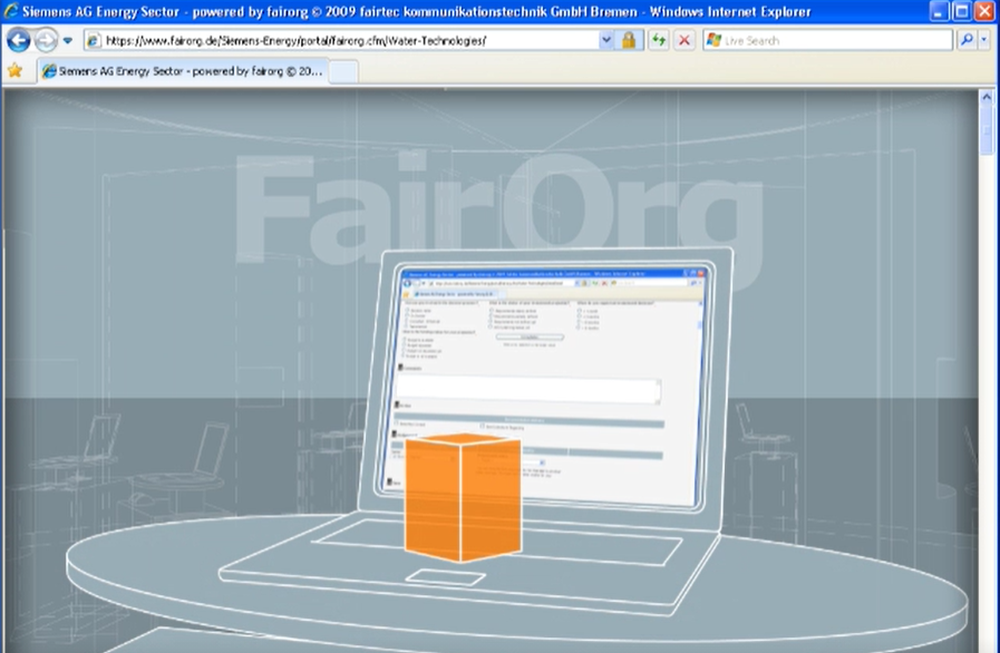Click the Back navigation arrow

pyautogui.click(x=18, y=40)
